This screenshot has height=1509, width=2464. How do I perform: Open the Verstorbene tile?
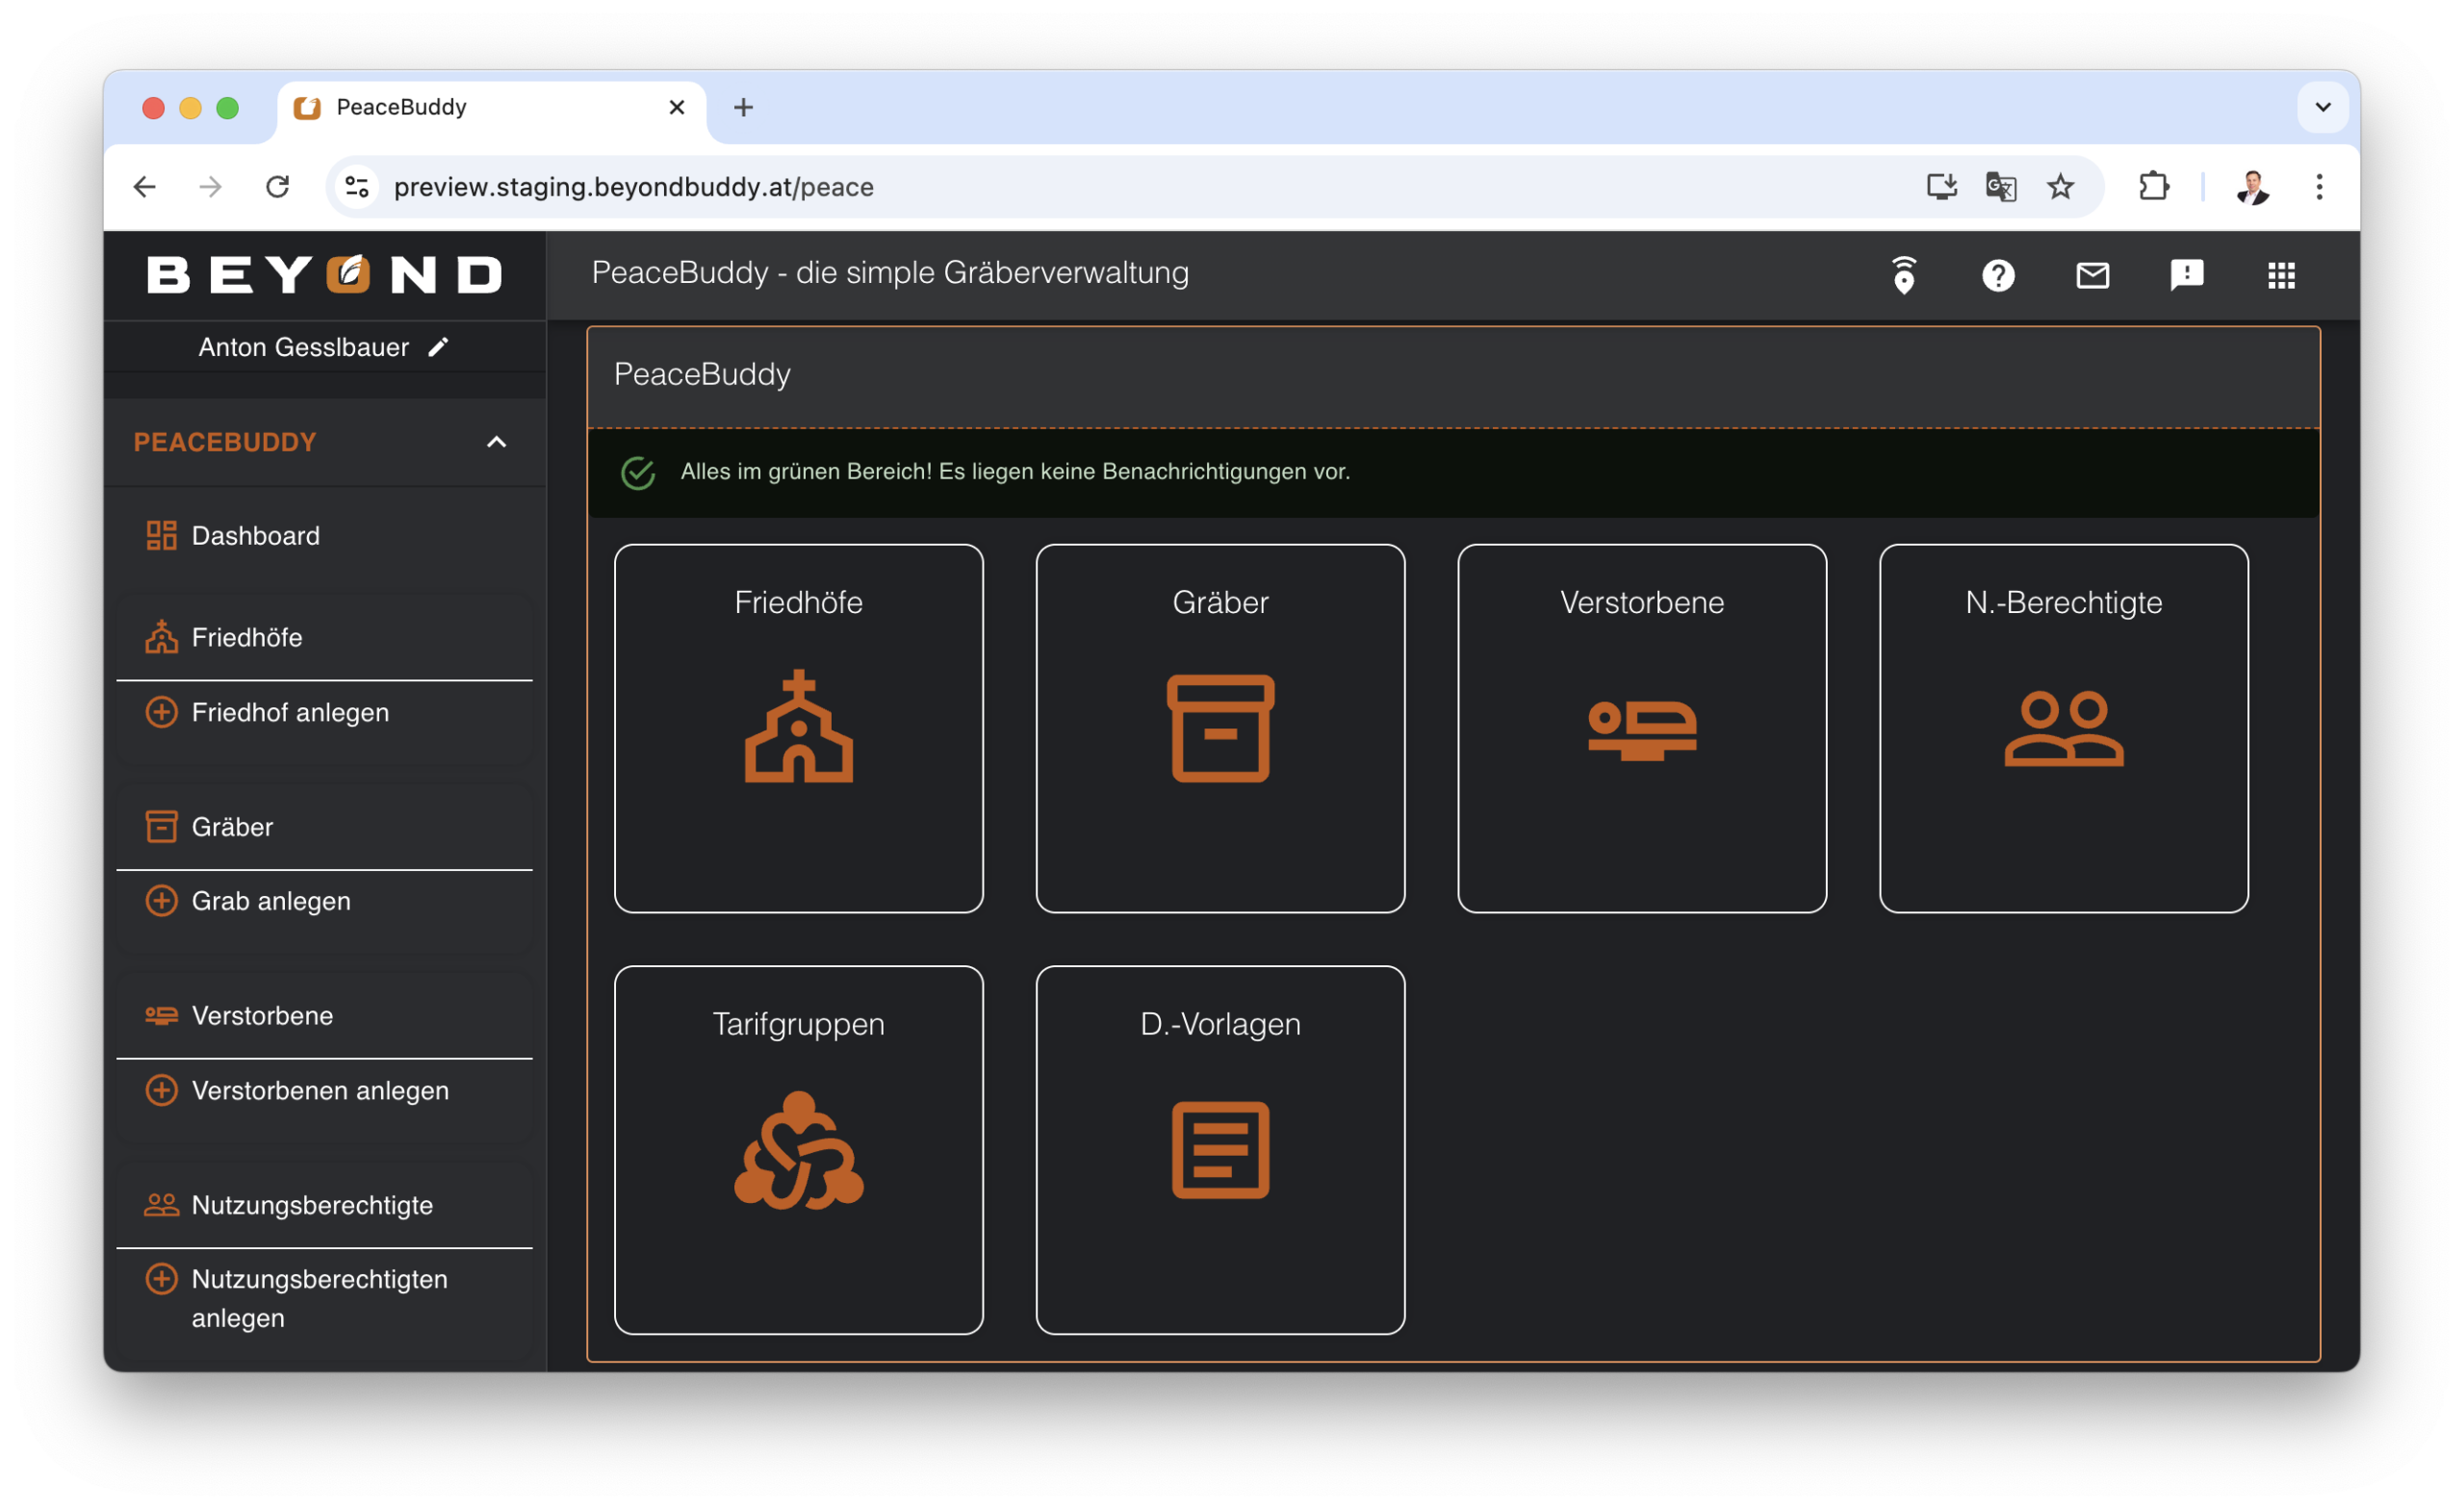(1641, 728)
